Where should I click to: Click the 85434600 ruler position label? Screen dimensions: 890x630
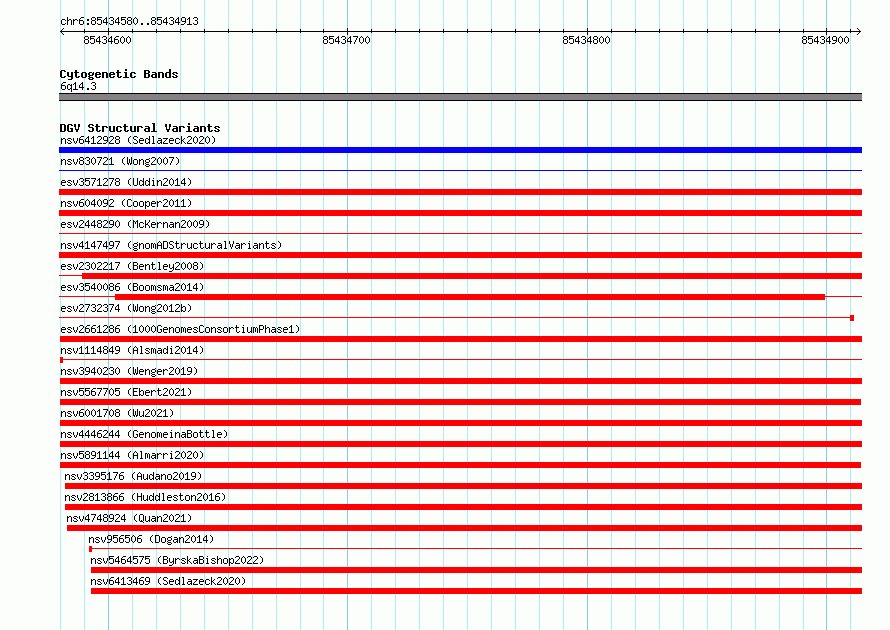coord(107,40)
